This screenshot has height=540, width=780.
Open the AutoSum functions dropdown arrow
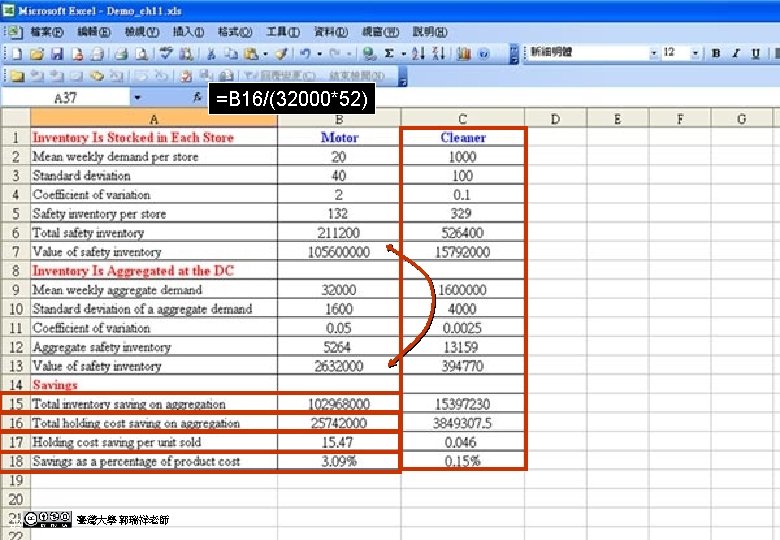coord(403,54)
